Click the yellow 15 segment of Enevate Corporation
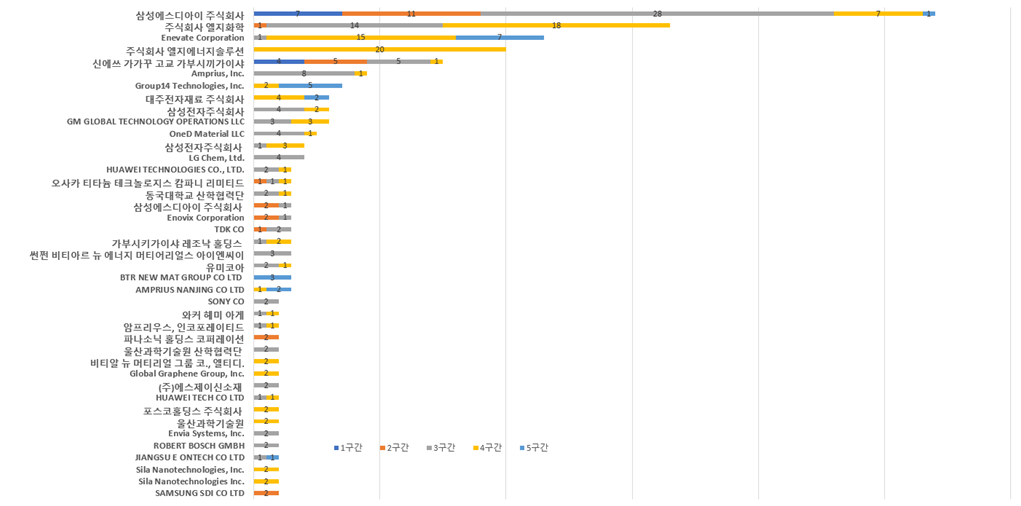This screenshot has width=1021, height=506. [361, 37]
